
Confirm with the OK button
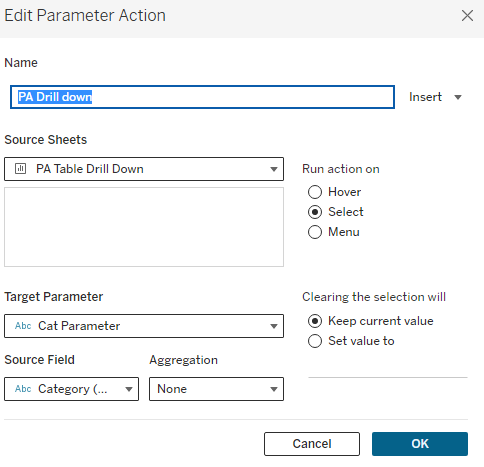tap(420, 444)
